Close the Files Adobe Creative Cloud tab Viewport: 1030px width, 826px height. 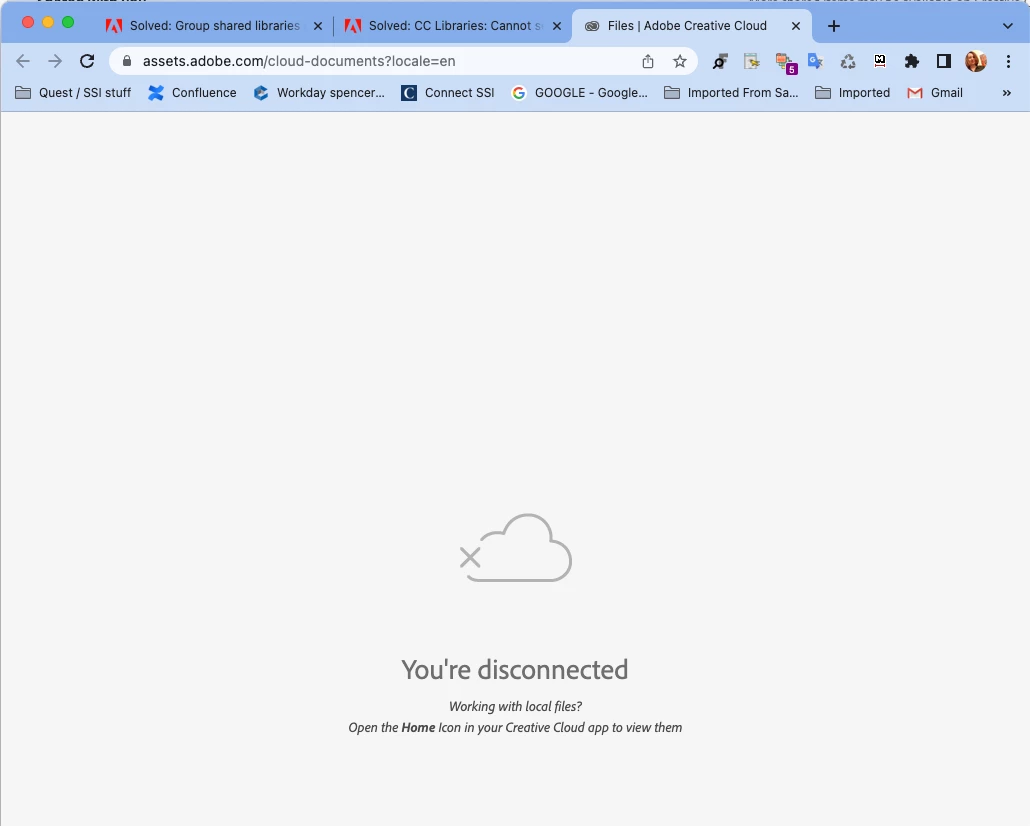[x=795, y=26]
